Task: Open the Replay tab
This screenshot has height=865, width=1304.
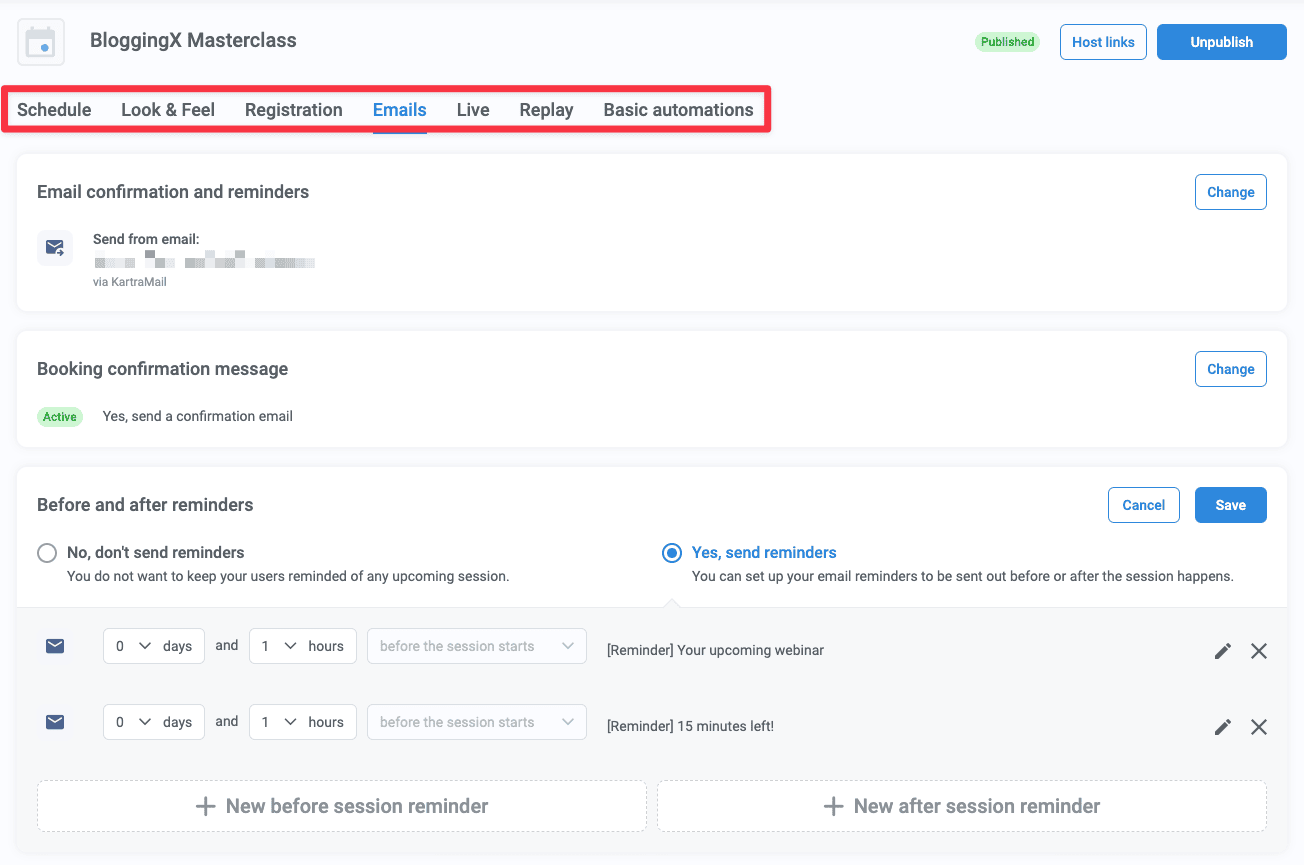Action: coord(546,110)
